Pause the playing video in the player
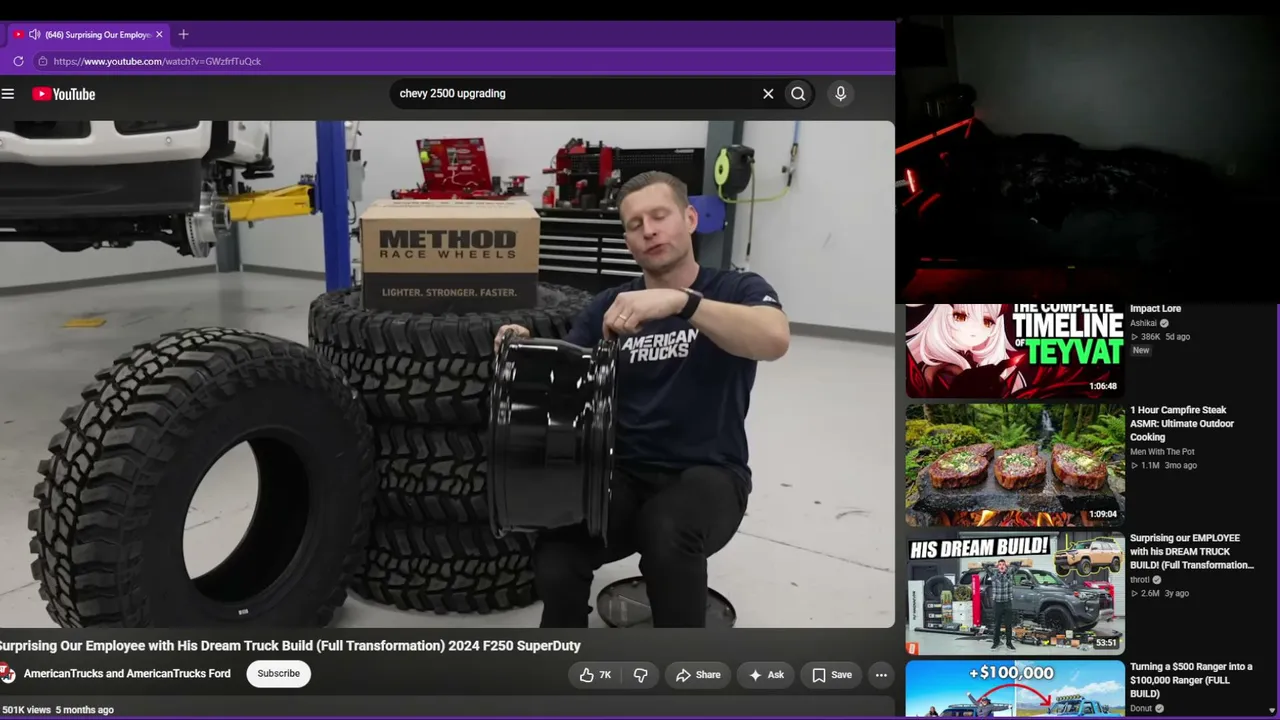This screenshot has height=720, width=1280. [x=447, y=374]
